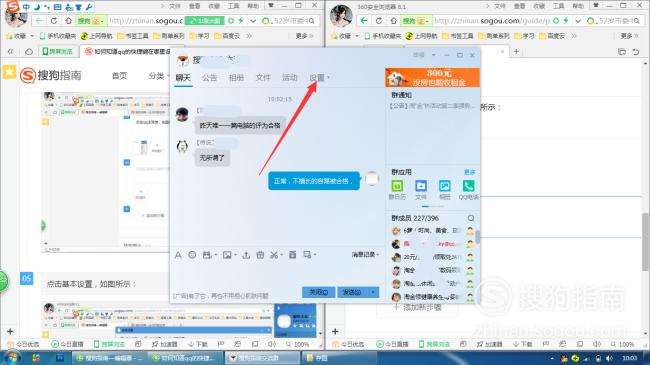Open 分类 dropdown on Sogou guide page
The image size is (650, 365).
tap(159, 76)
